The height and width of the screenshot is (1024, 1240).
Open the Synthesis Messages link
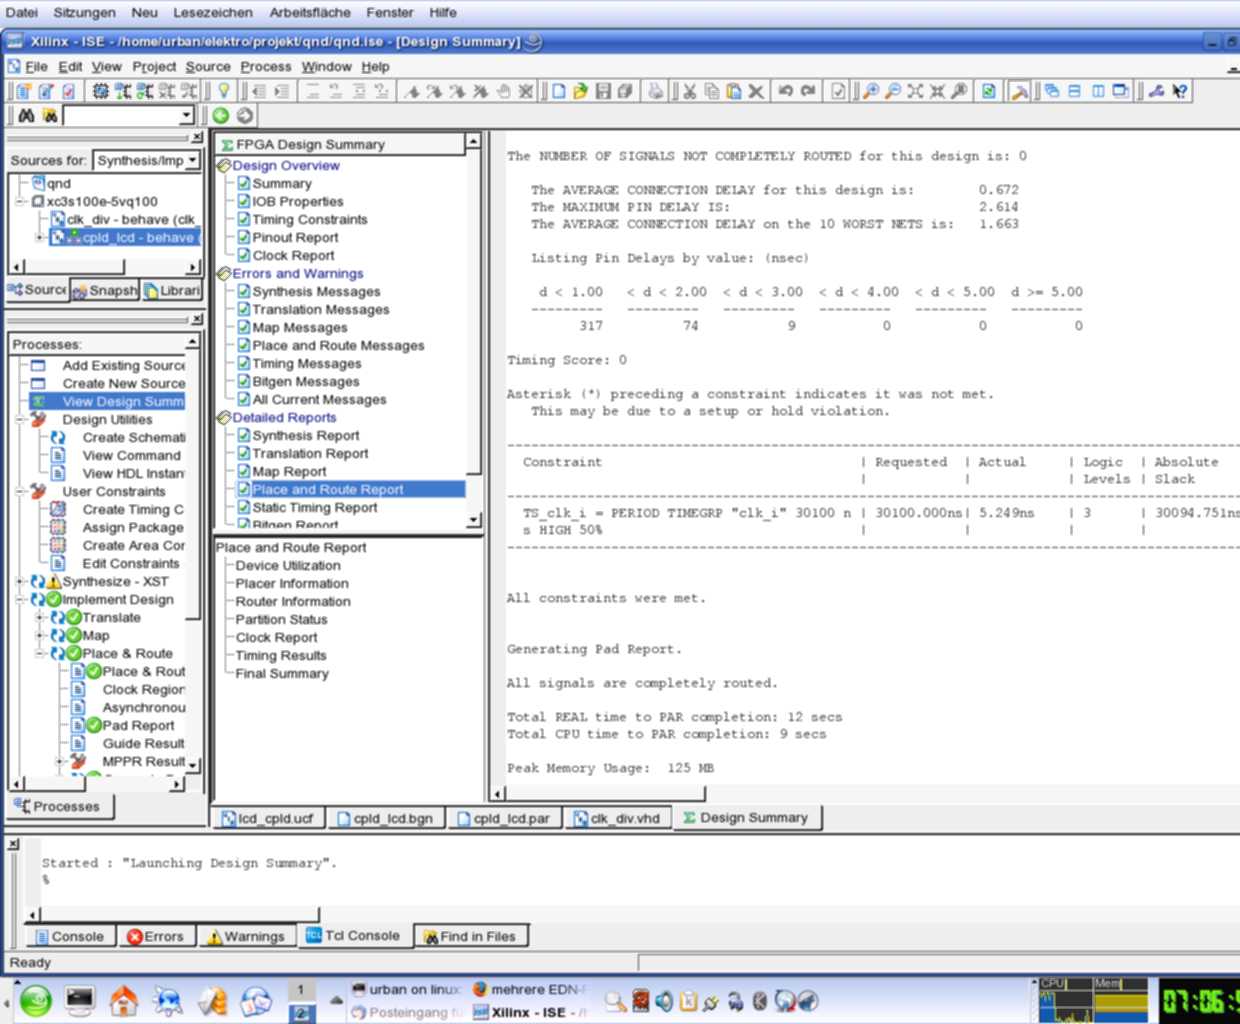pos(316,291)
